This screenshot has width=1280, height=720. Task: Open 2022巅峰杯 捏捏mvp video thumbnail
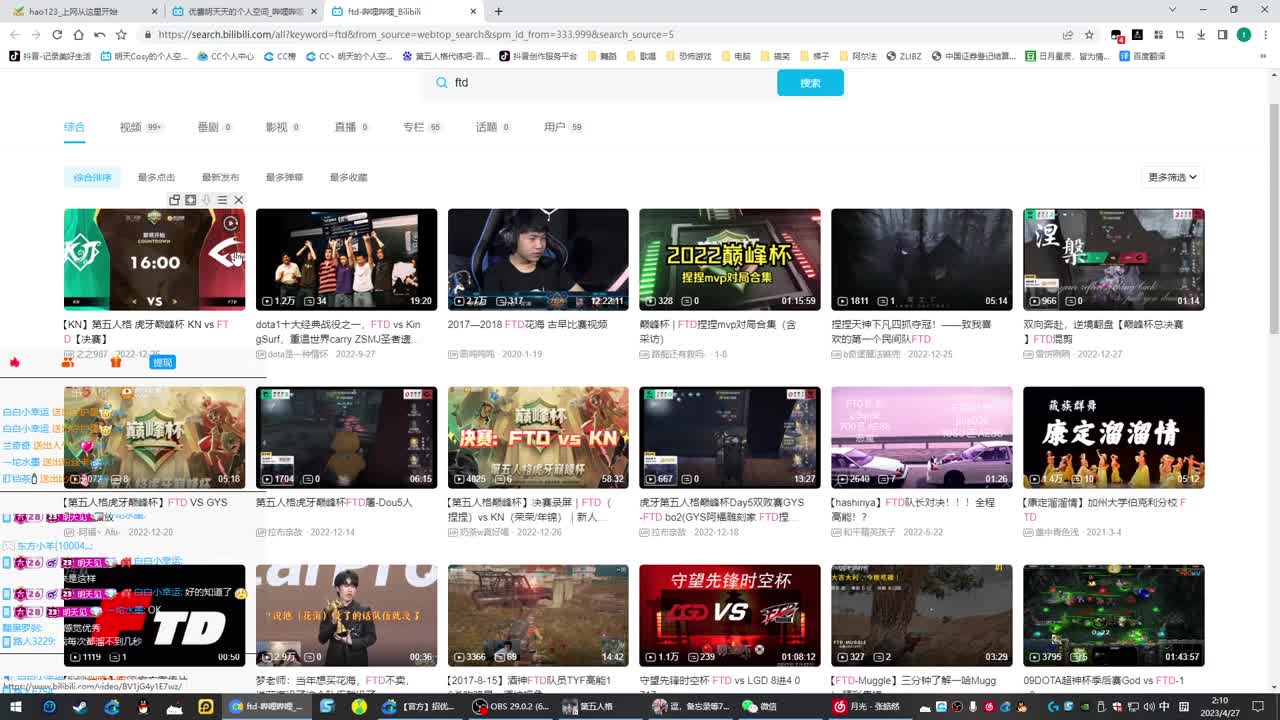[730, 259]
